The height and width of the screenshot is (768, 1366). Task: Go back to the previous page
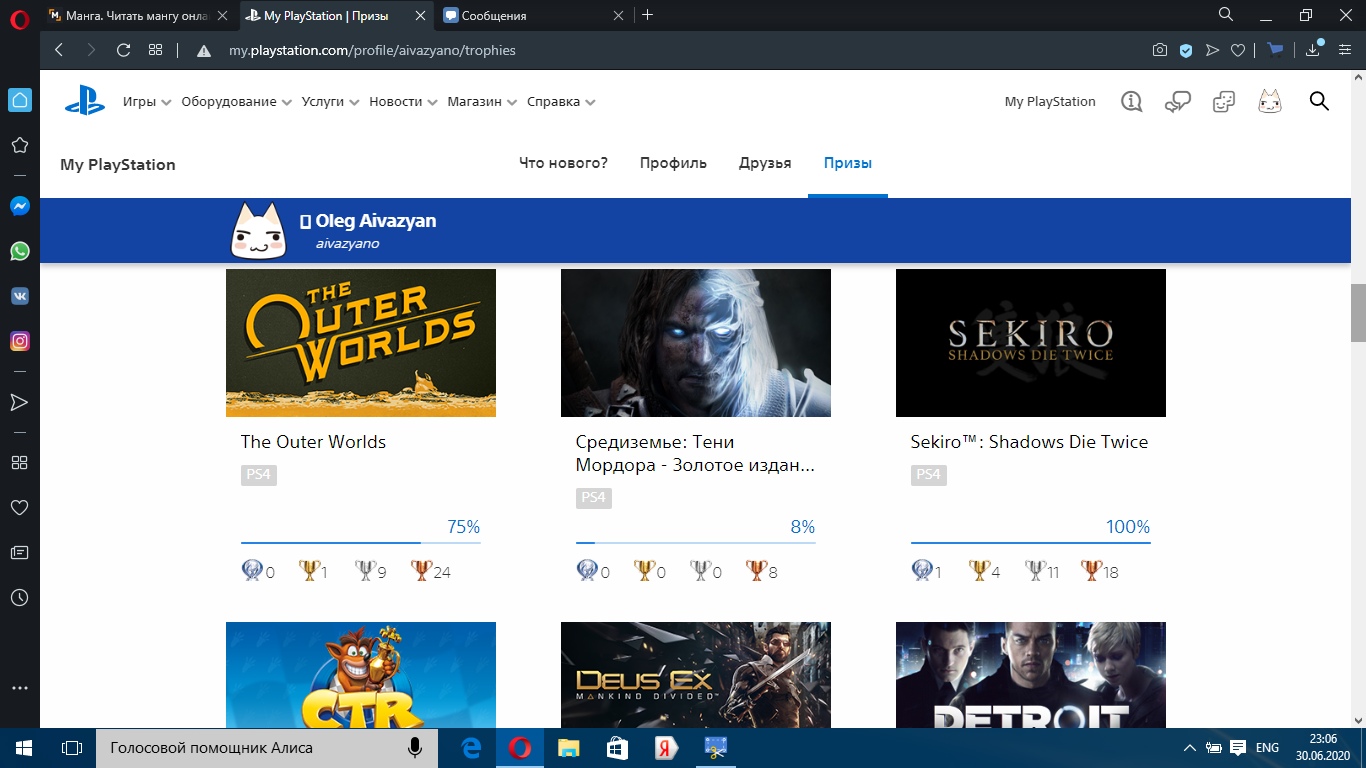(59, 50)
